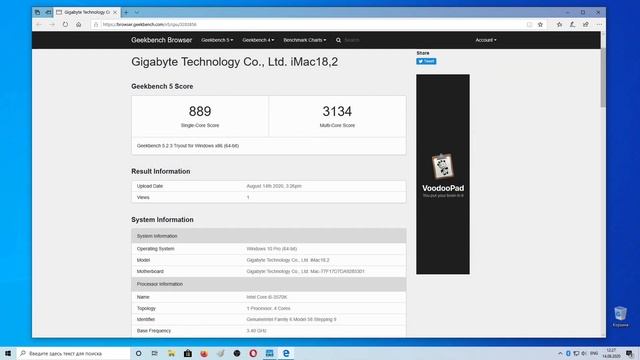This screenshot has height=360, width=640.
Task: Expand the Geekbench 5 dropdown menu
Action: pos(217,40)
